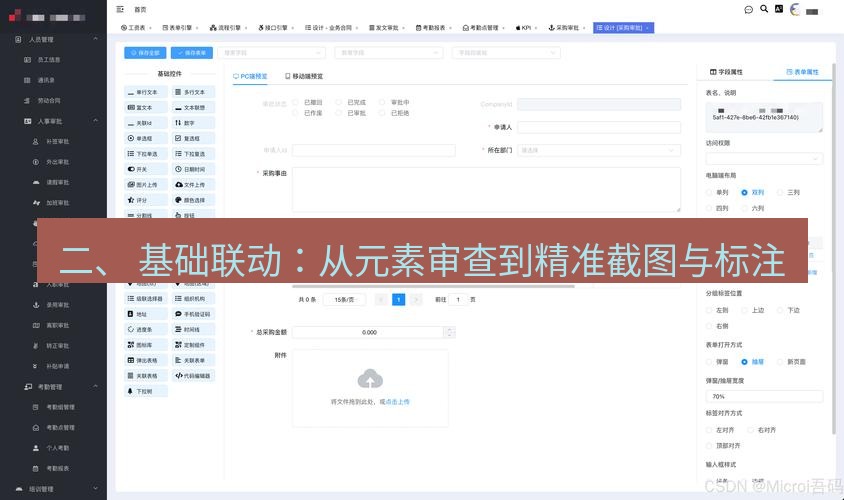Pick the 时间线 timeline control
Viewport: 844px width, 500px height.
(193, 329)
